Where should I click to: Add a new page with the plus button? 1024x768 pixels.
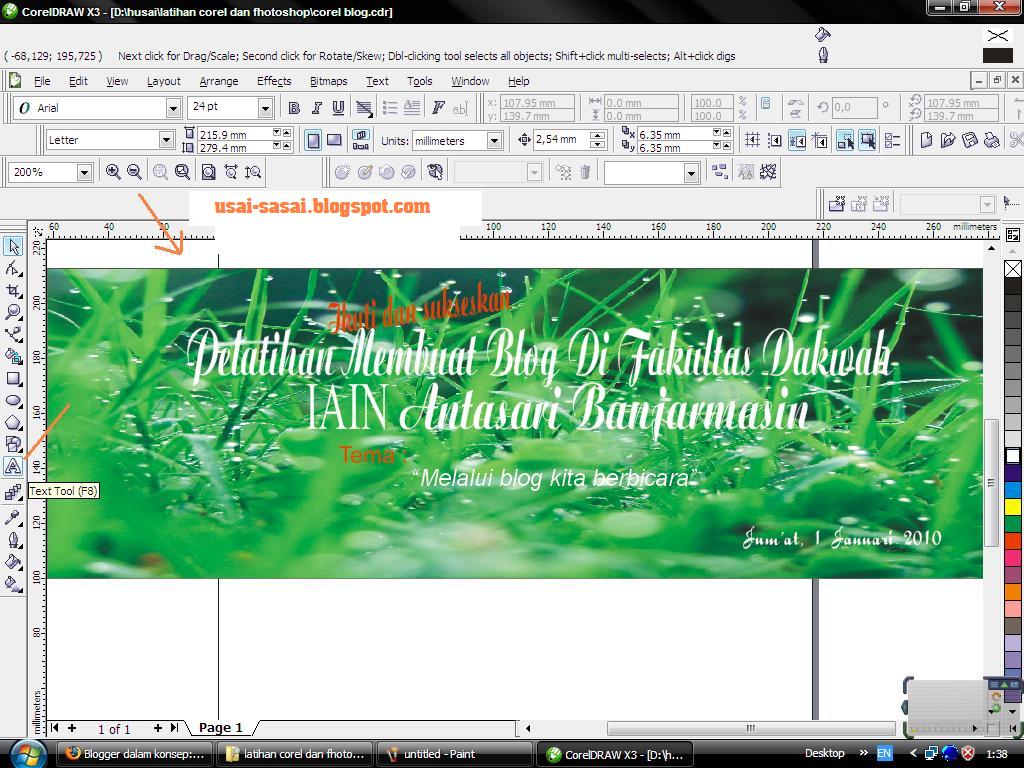158,728
